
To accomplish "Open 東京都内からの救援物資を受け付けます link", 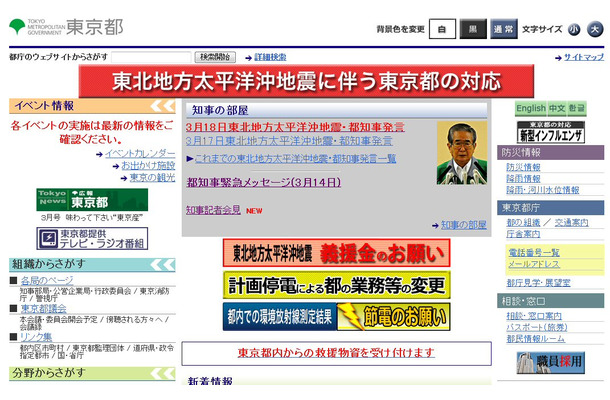I will [x=336, y=353].
